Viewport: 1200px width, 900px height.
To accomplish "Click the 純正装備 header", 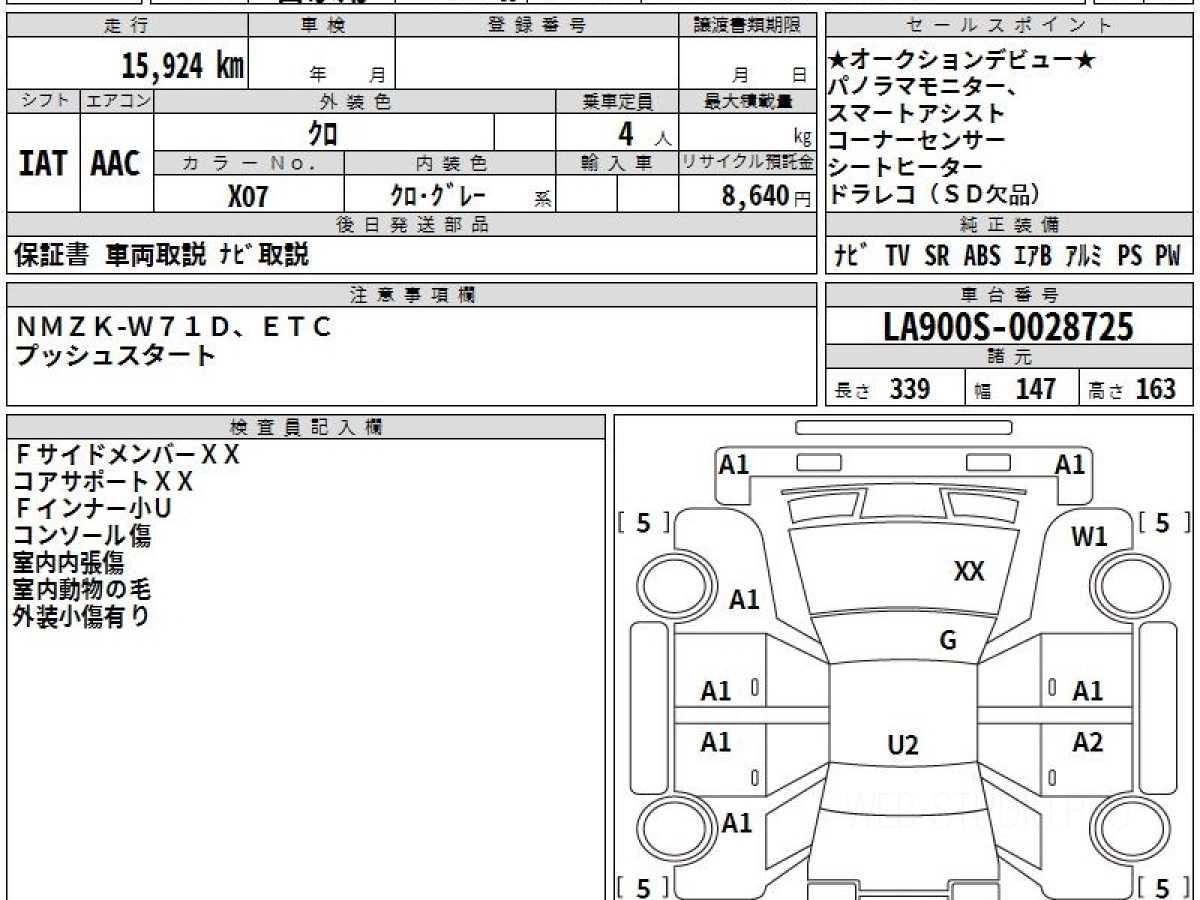I will 1010,225.
